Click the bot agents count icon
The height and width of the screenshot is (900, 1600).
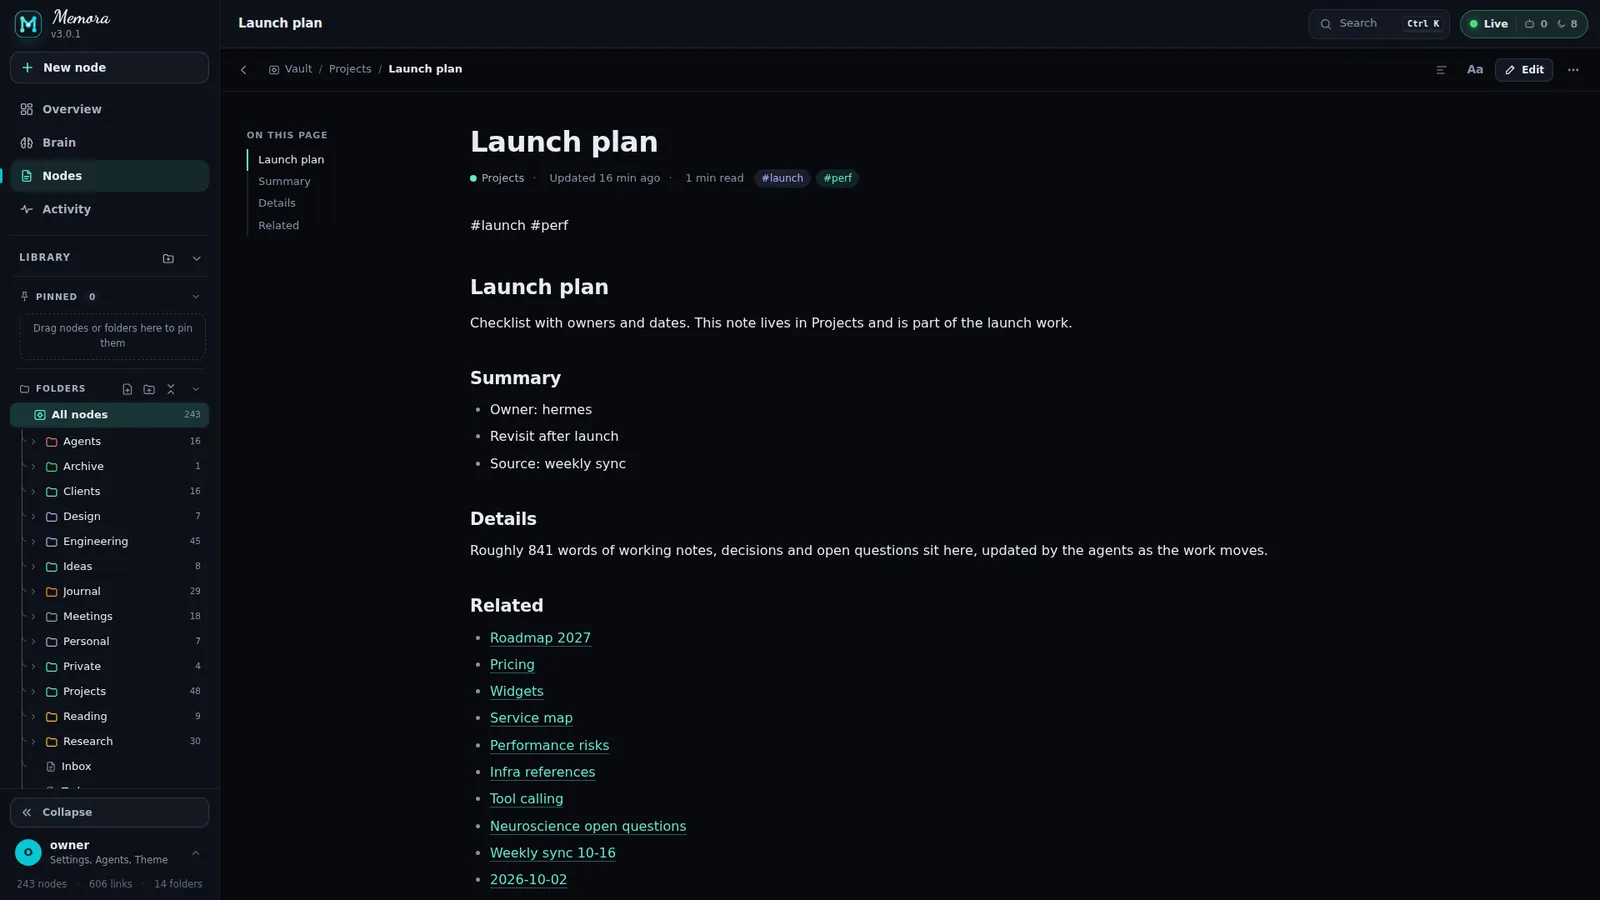click(x=1529, y=24)
